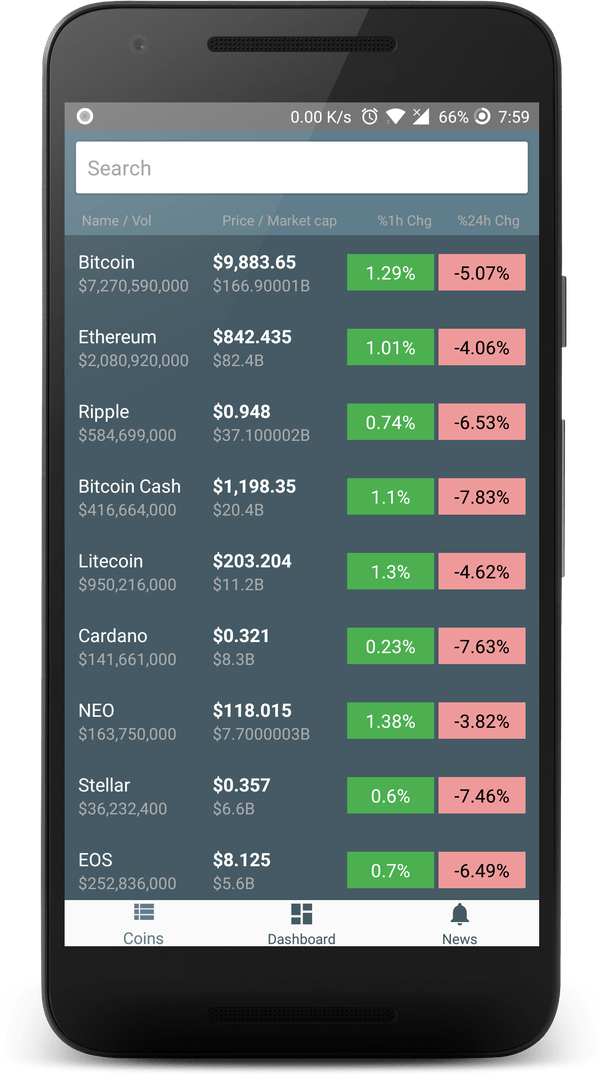Open the News bell icon
The image size is (602, 1075).
(459, 913)
